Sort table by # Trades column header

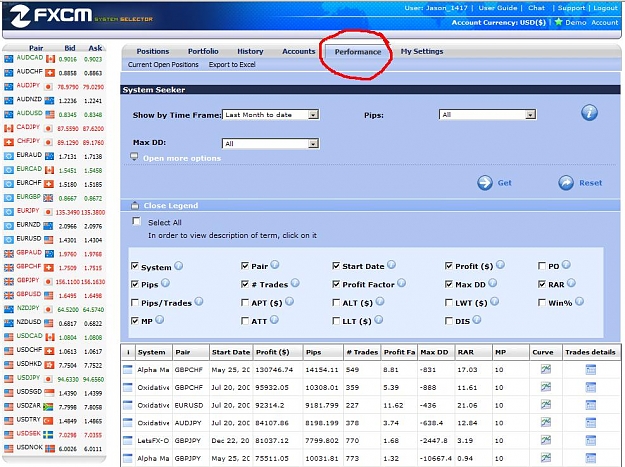(x=362, y=352)
